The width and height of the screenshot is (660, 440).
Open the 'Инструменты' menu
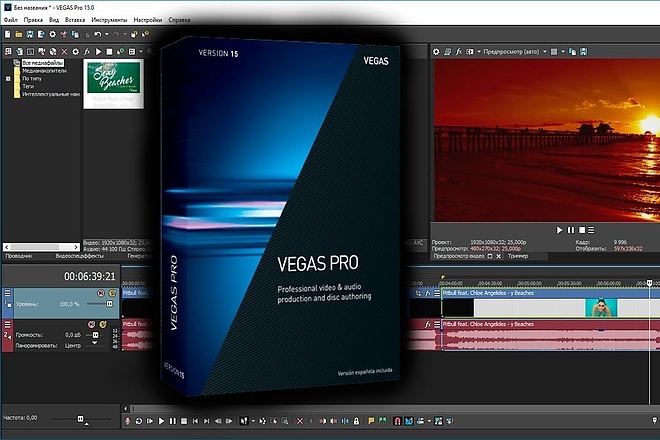coord(109,20)
